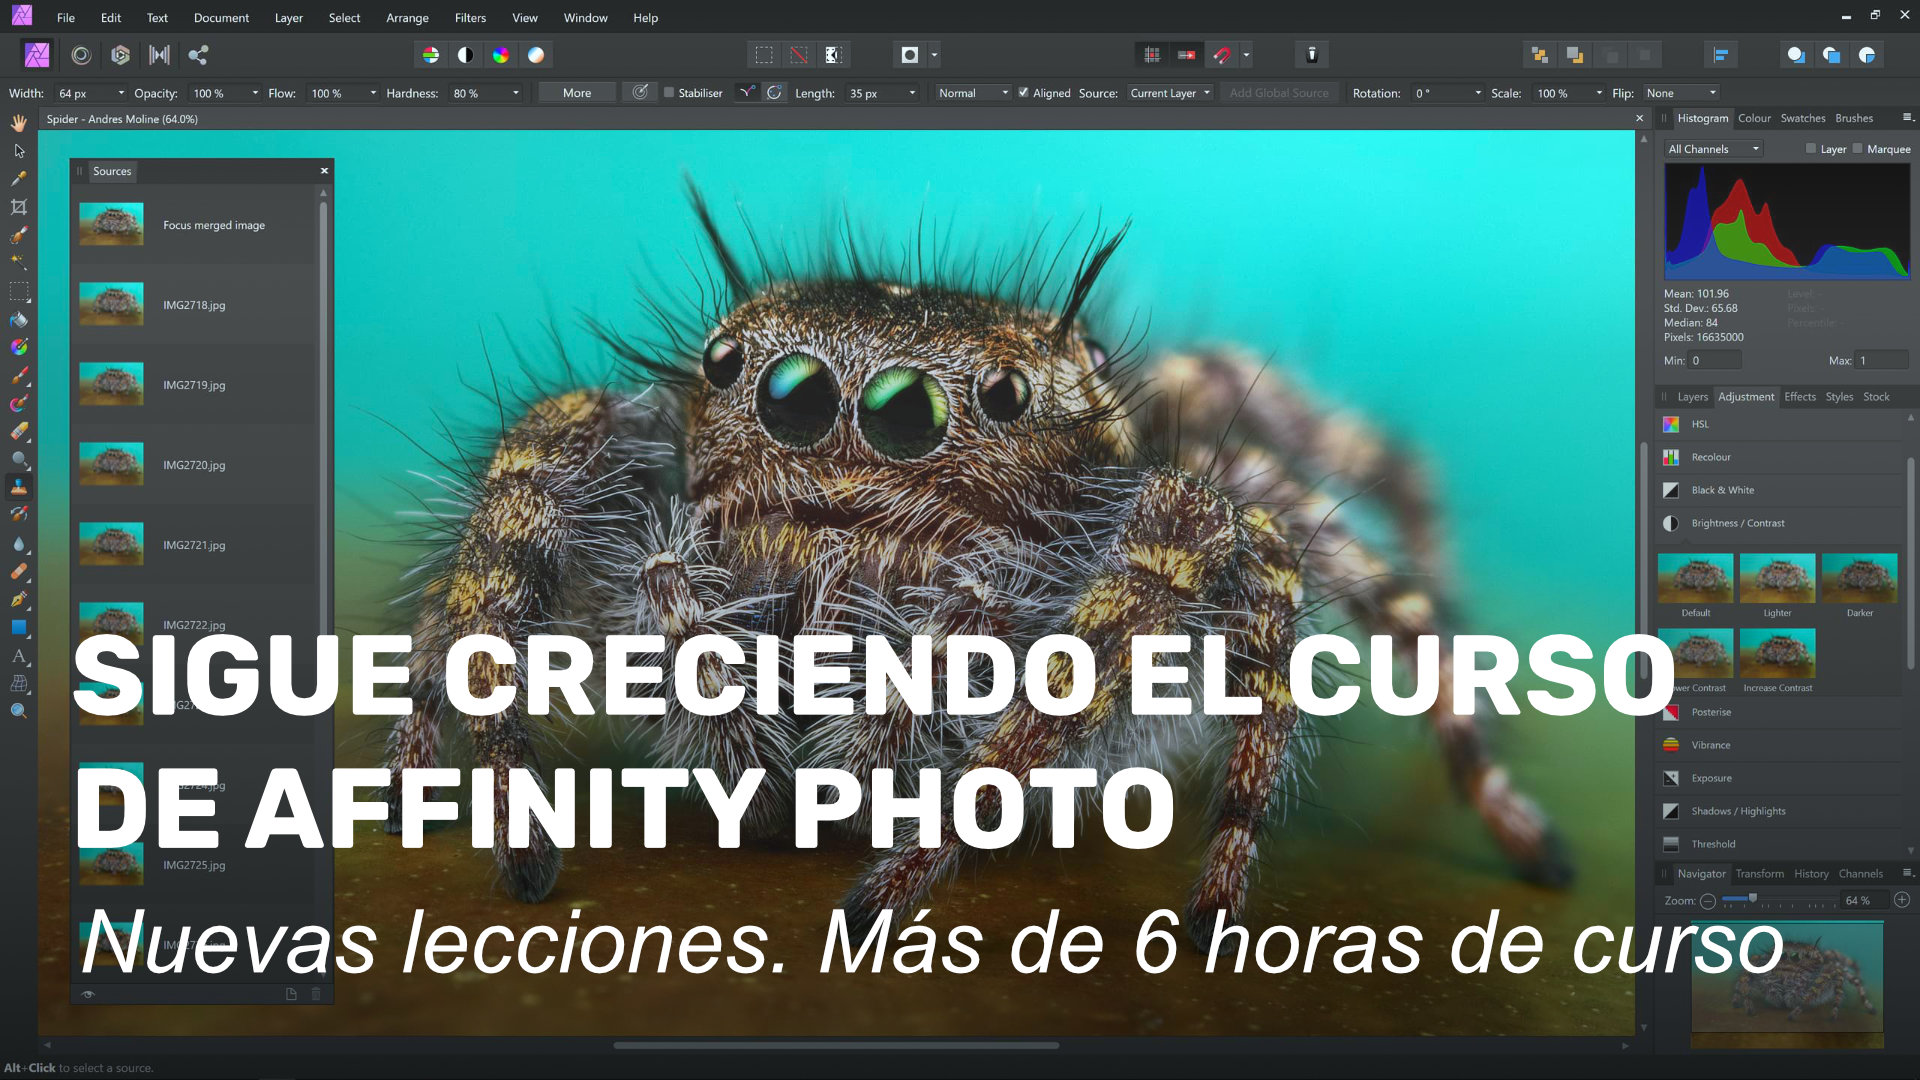Apply Auto Levels from the toolbar
Screen dimensions: 1920x1080
click(430, 55)
